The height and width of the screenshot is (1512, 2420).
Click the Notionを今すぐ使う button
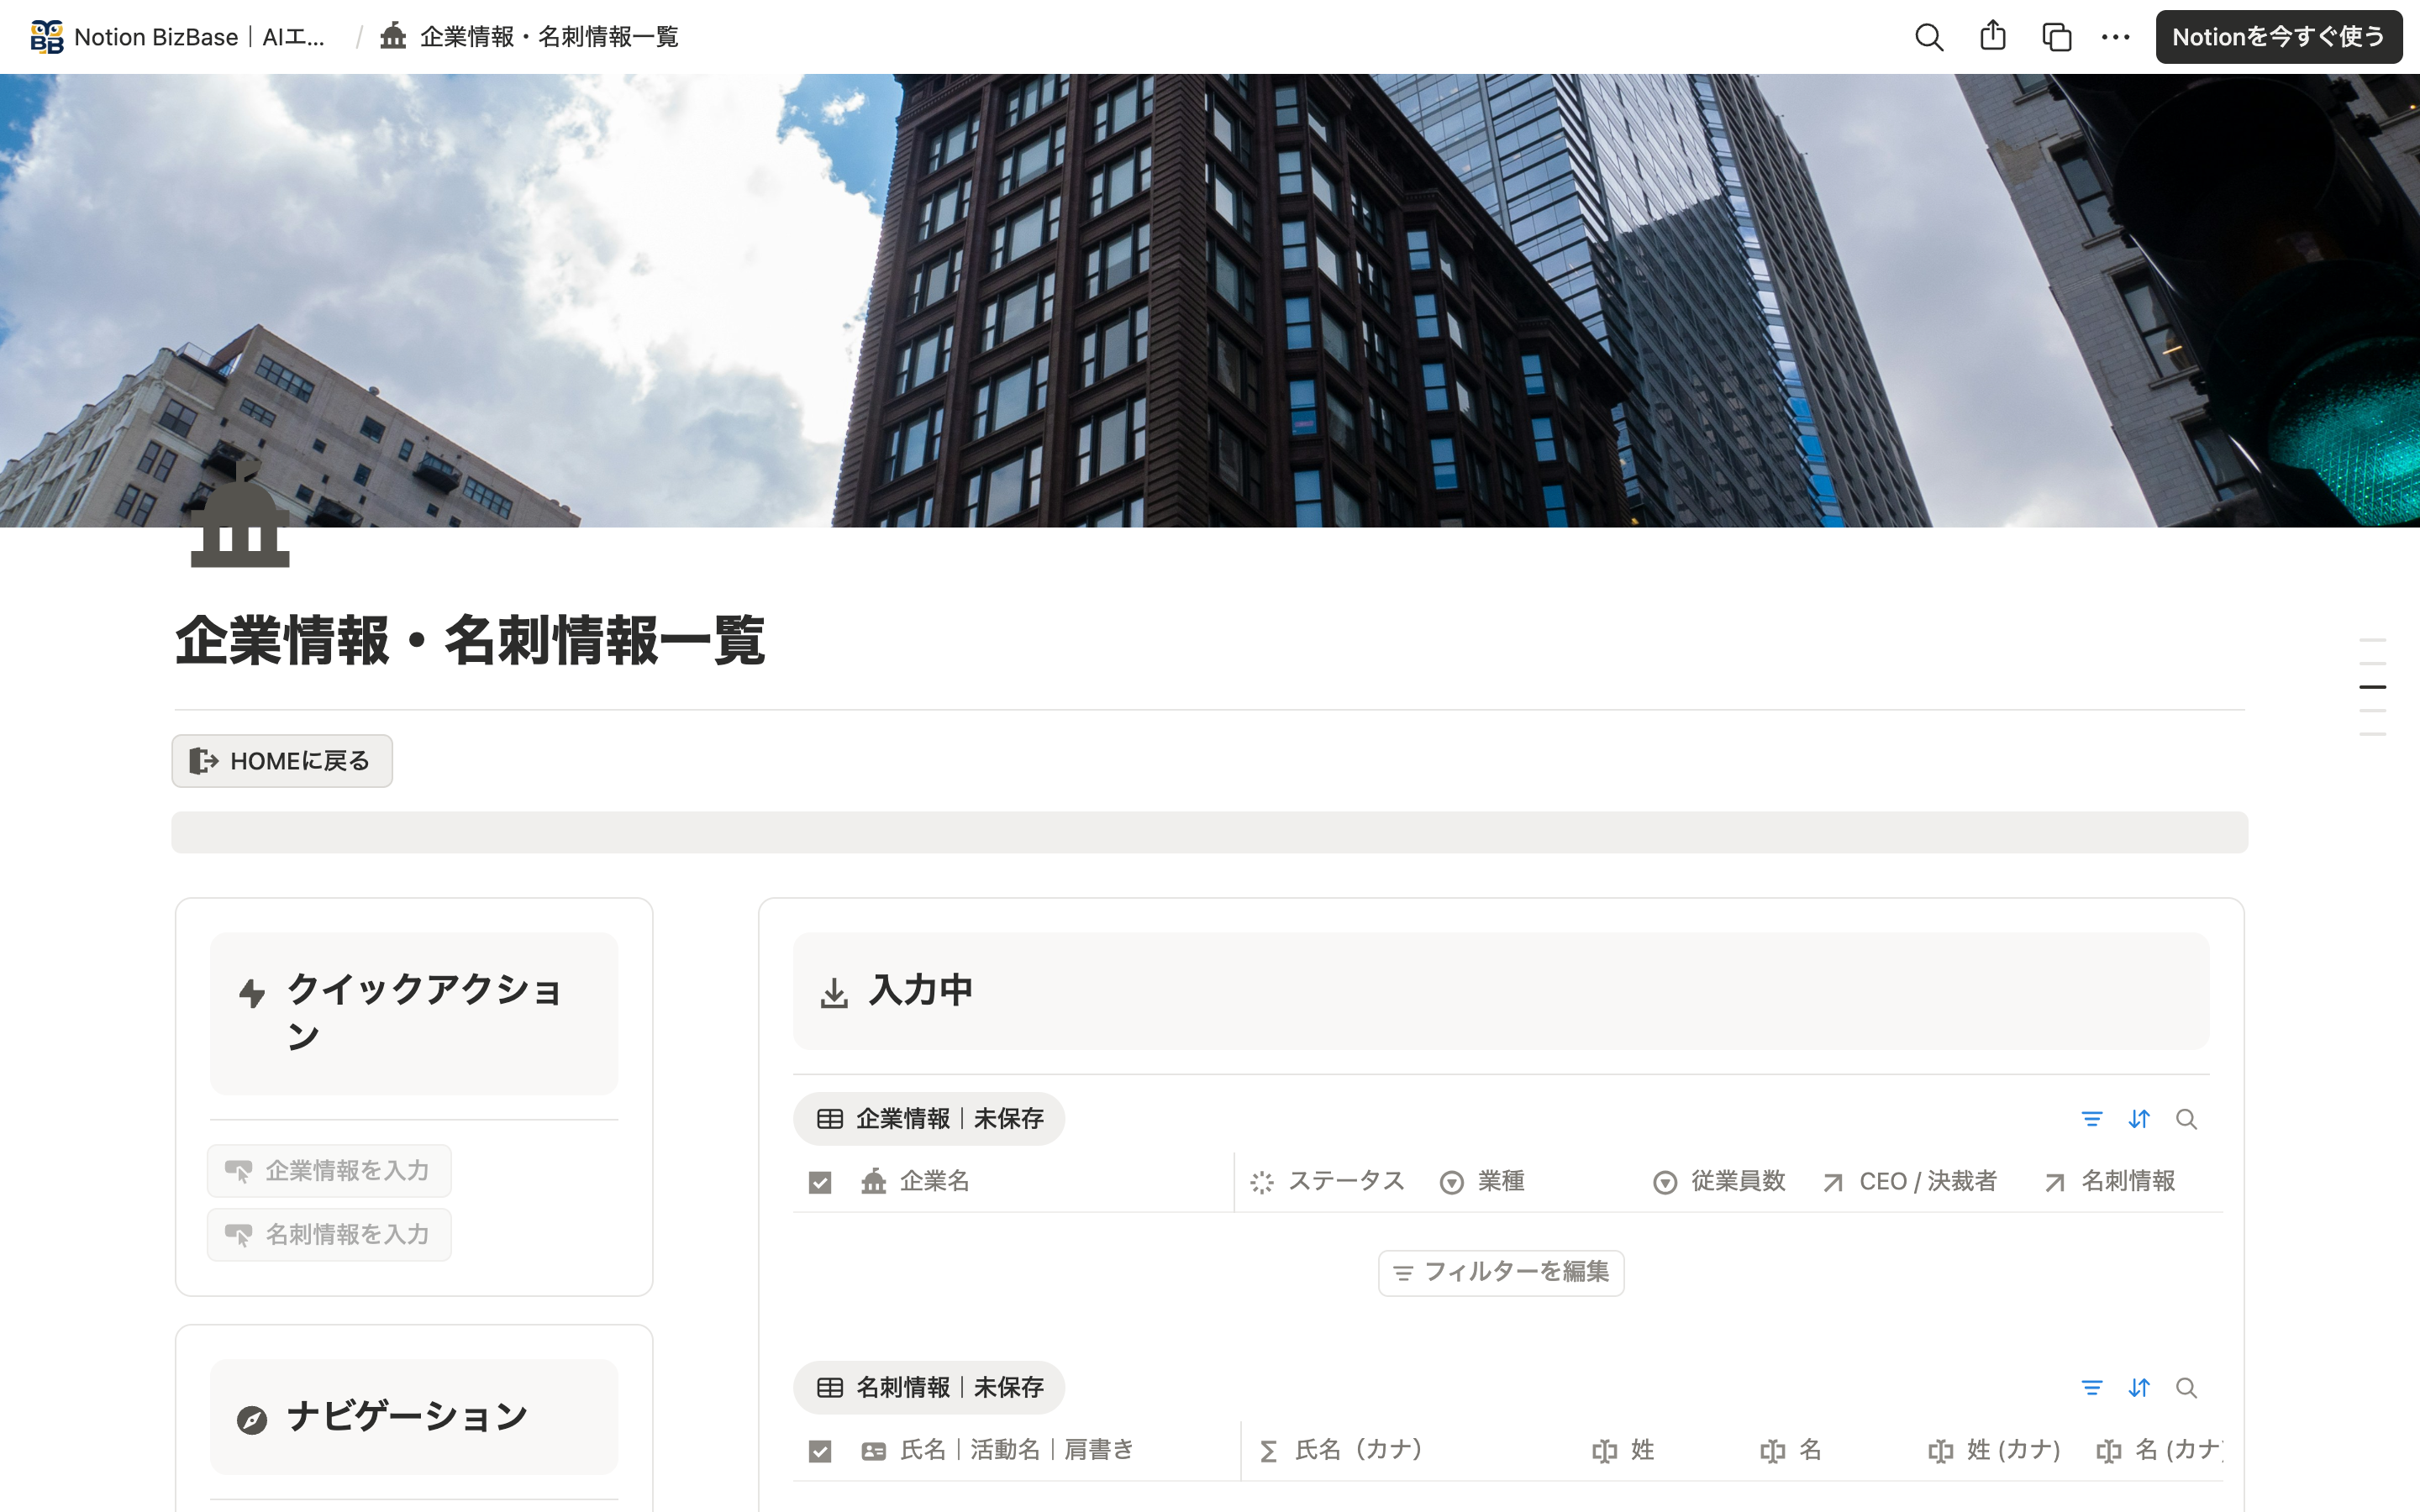point(2278,37)
